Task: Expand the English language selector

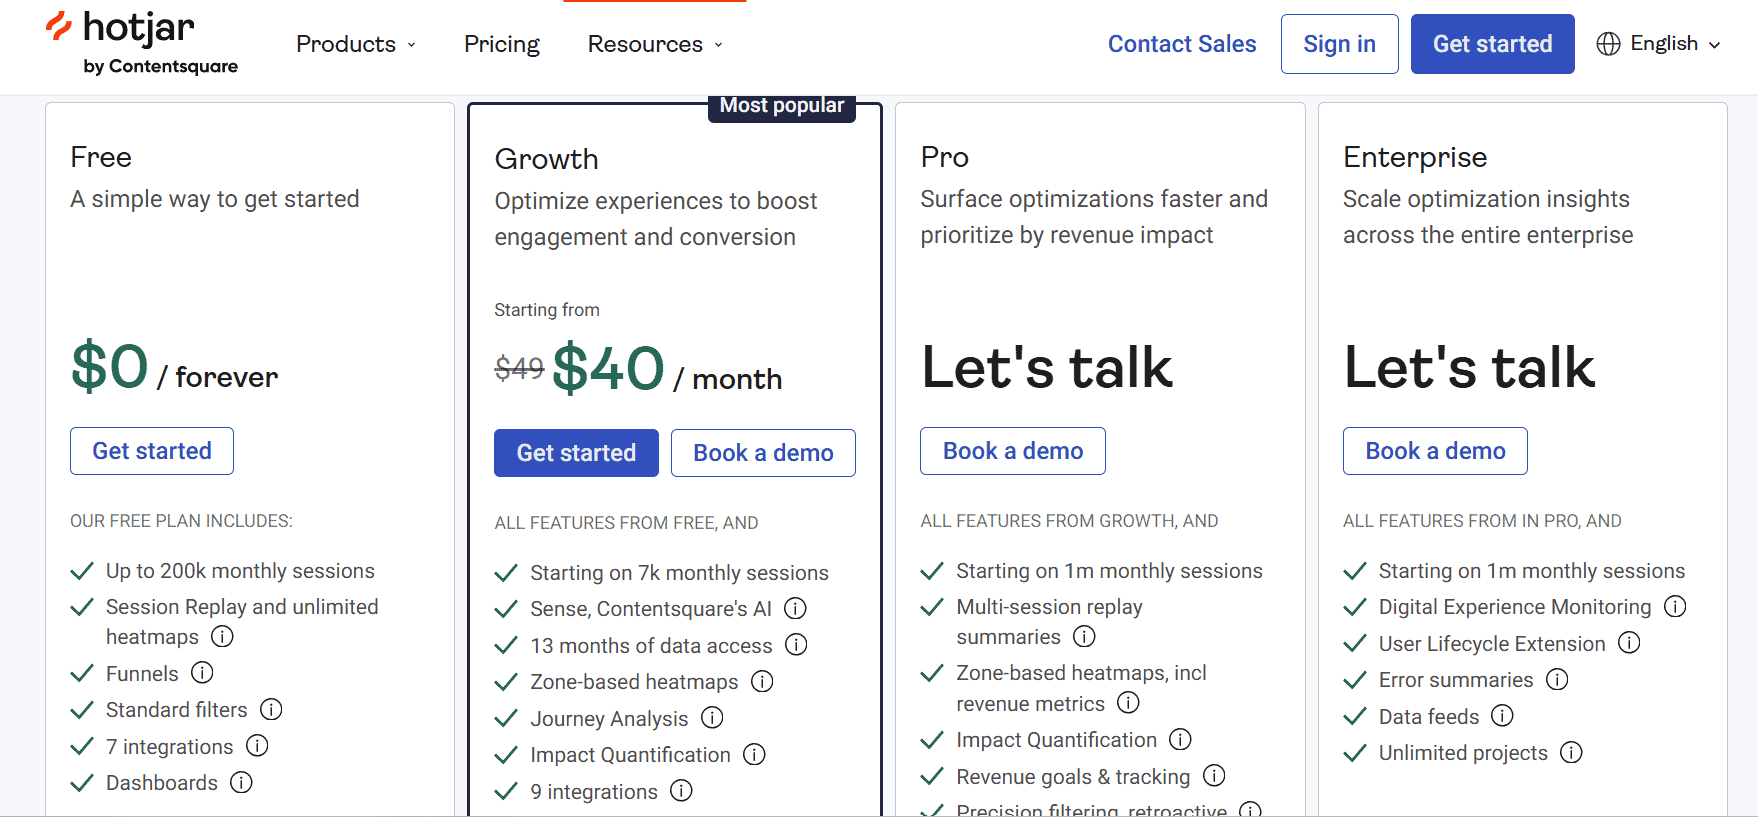Action: [1663, 43]
